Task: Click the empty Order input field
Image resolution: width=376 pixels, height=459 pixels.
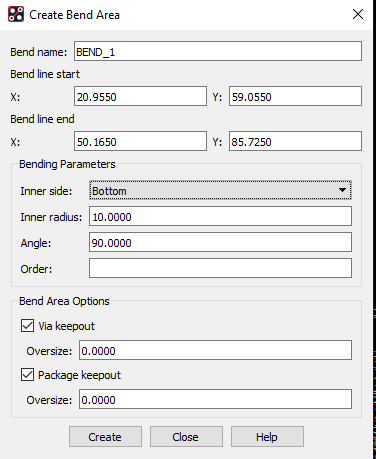Action: point(220,268)
